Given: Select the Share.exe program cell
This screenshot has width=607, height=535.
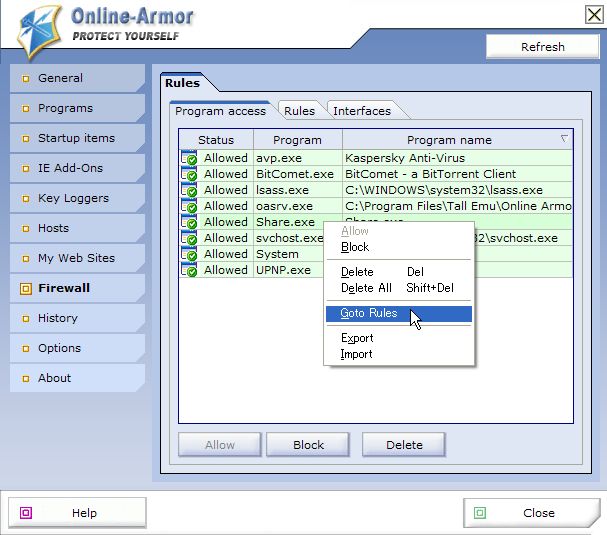Looking at the screenshot, I should [x=288, y=222].
